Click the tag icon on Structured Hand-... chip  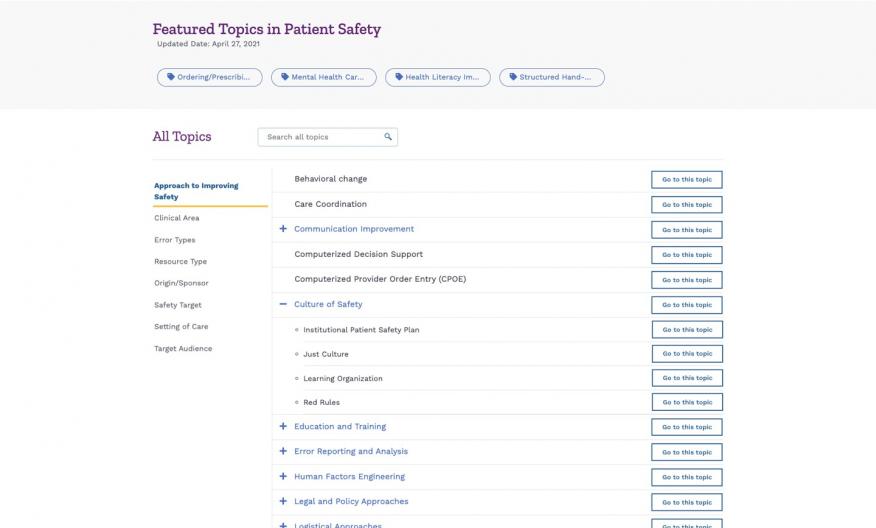tap(513, 77)
